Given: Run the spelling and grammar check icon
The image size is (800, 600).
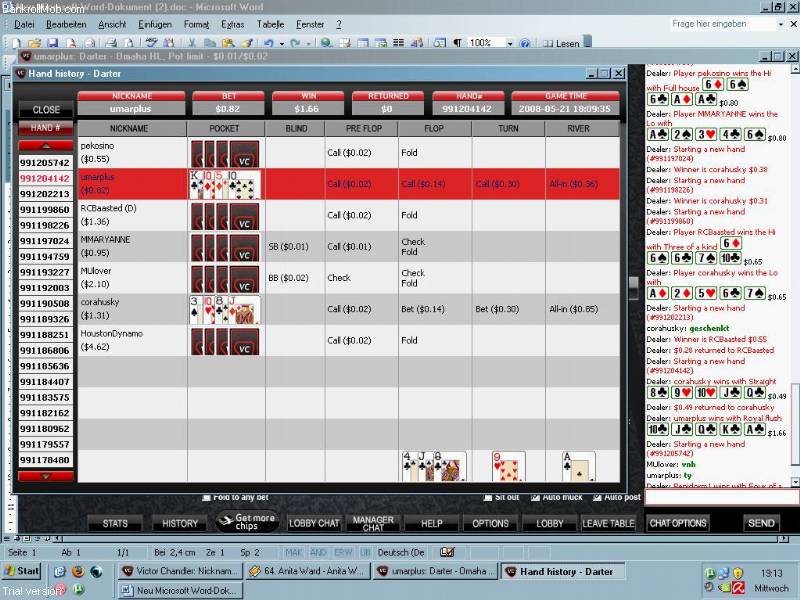Looking at the screenshot, I should coord(151,43).
